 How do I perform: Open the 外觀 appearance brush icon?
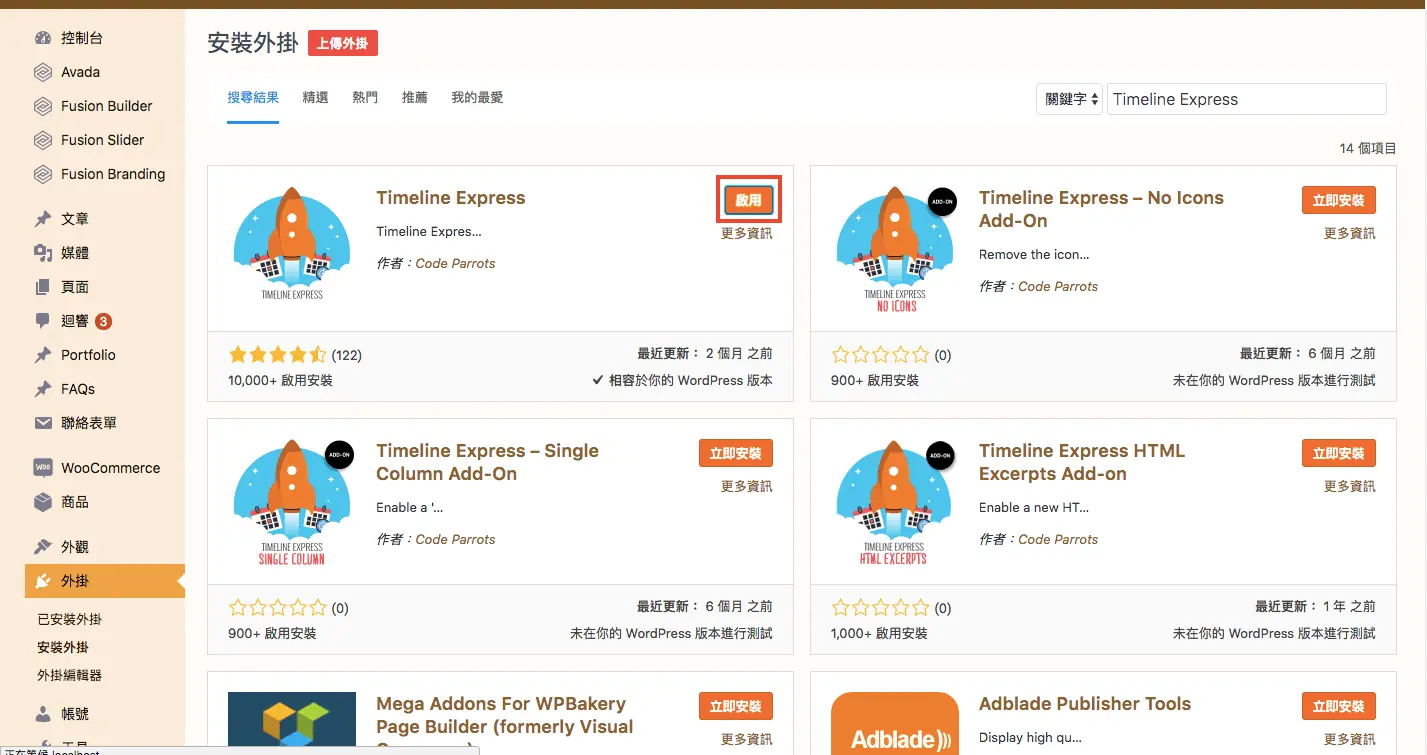[43, 547]
